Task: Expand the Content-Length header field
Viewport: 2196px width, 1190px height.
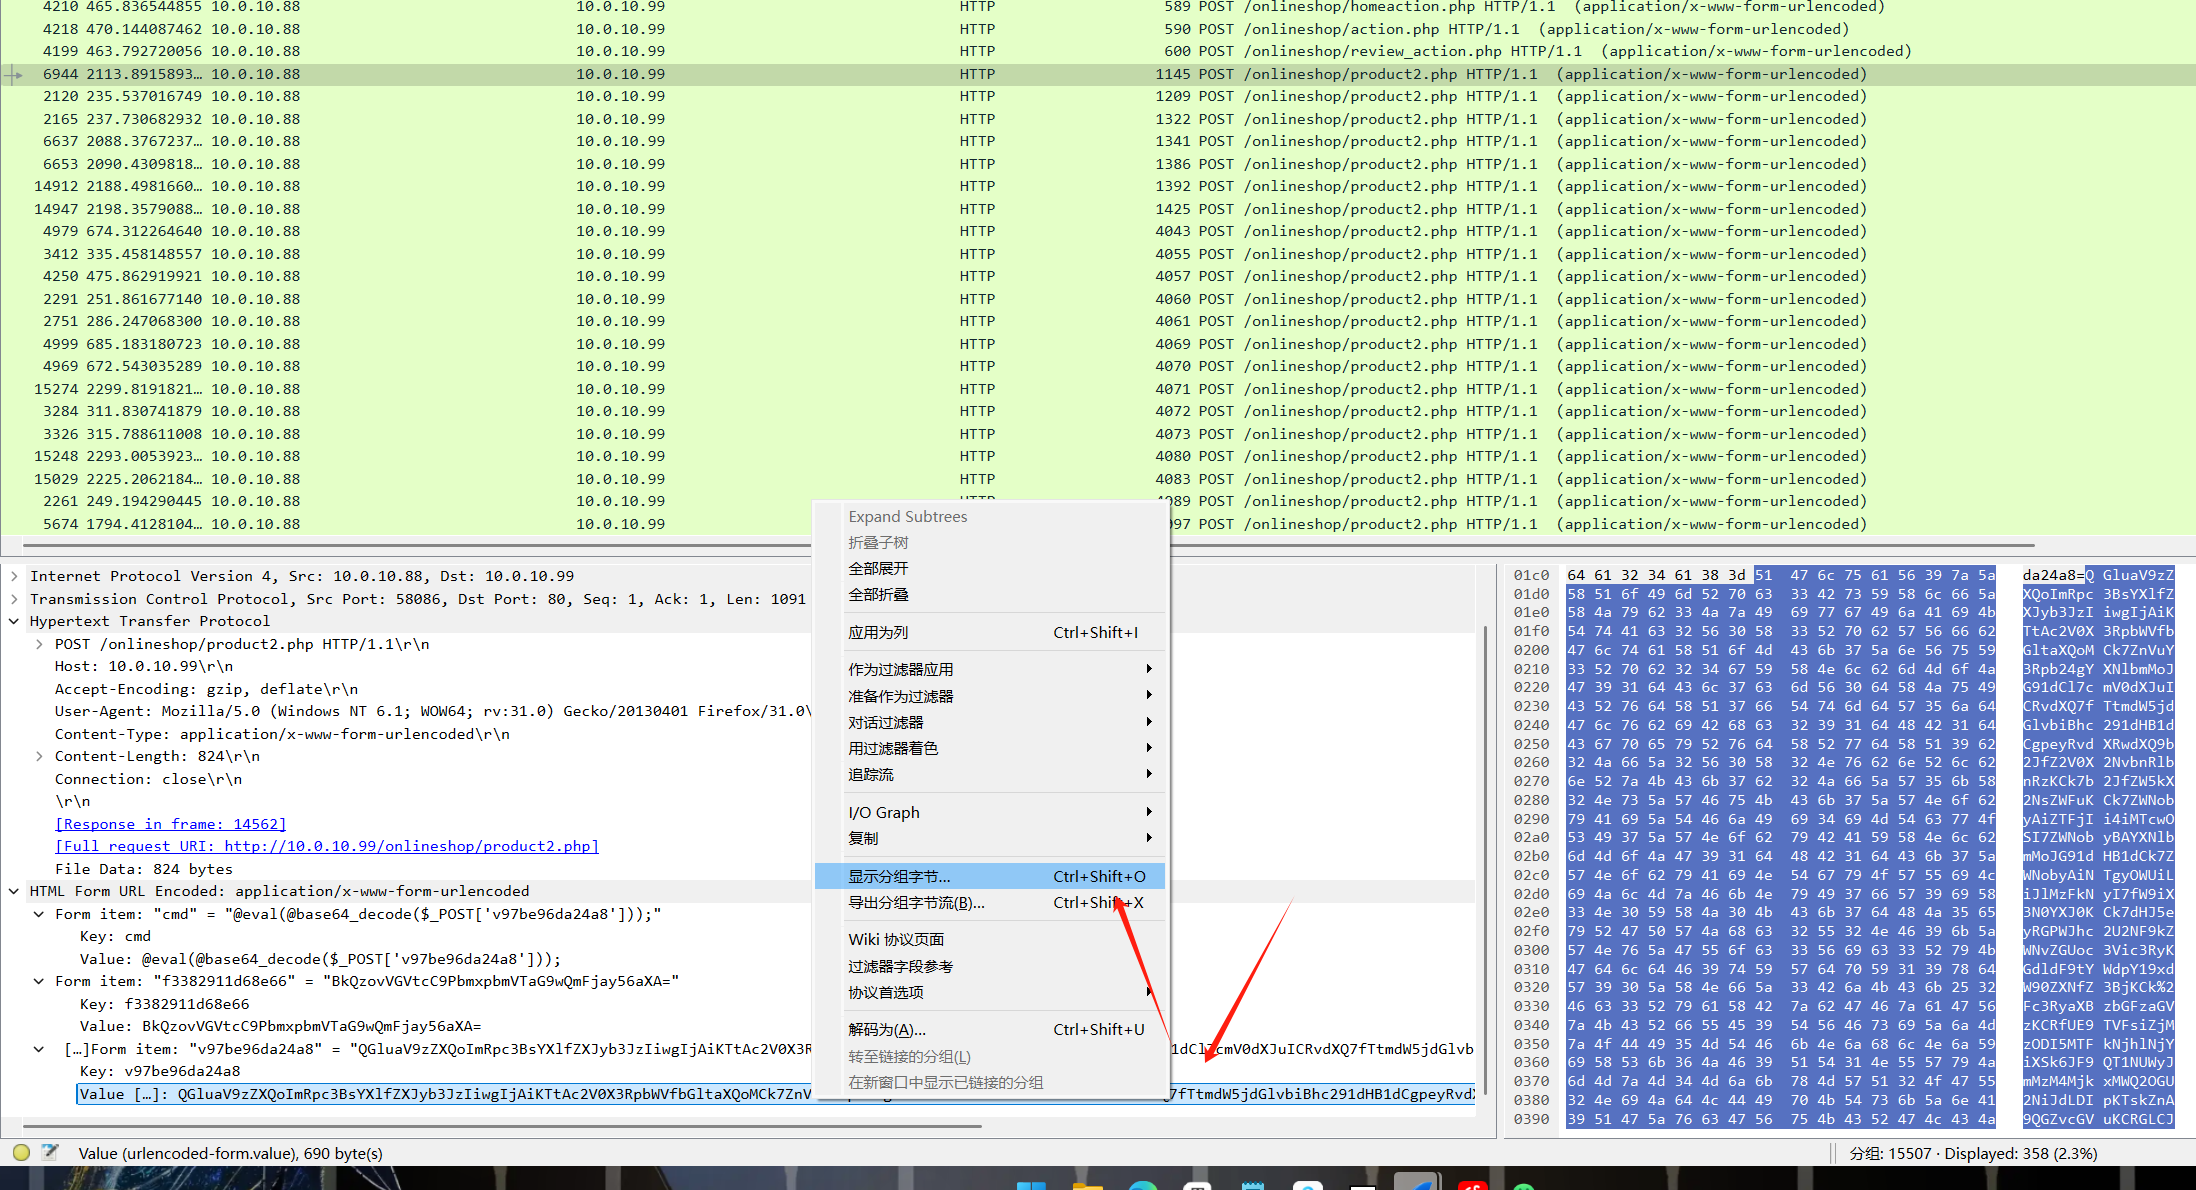Action: [x=39, y=756]
